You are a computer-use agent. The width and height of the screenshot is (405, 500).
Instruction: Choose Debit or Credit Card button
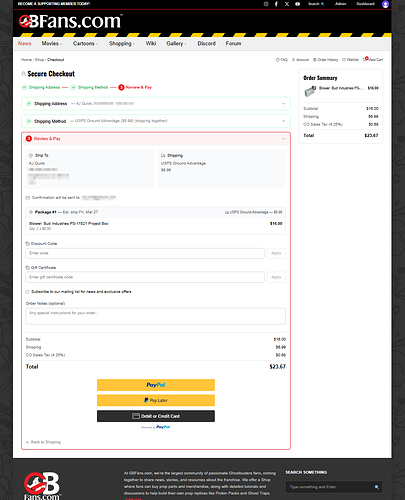156,416
